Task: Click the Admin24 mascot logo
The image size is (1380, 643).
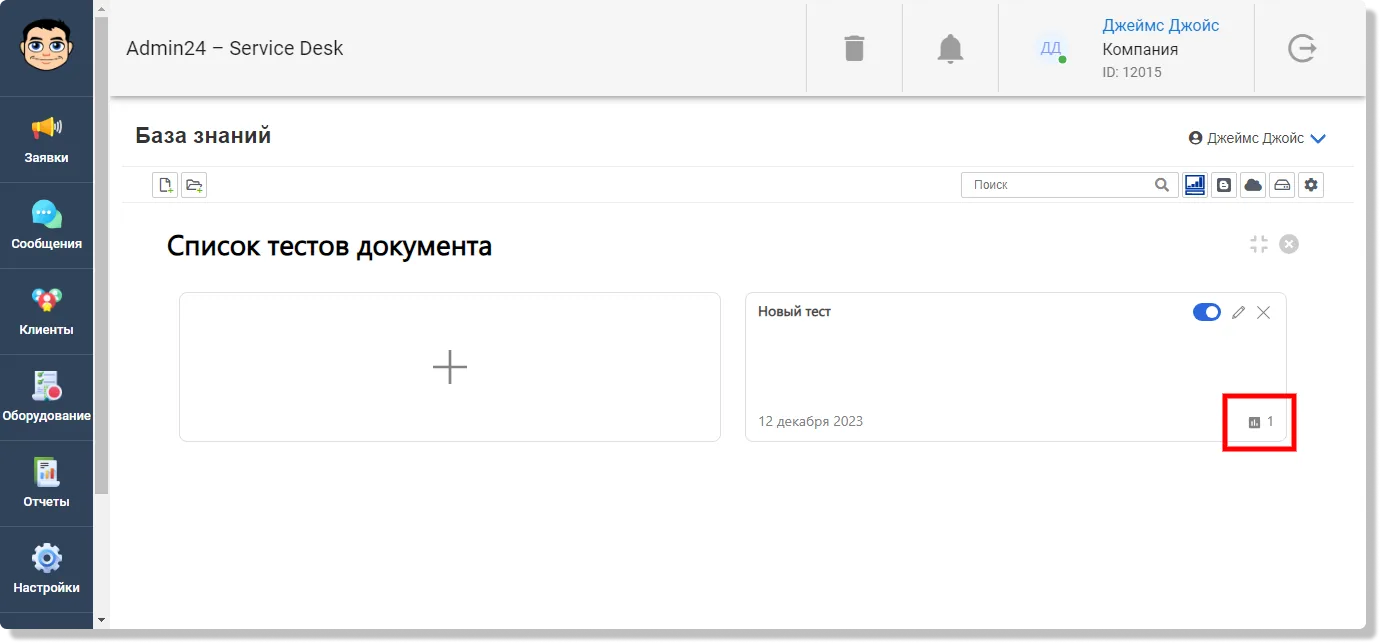Action: point(46,46)
